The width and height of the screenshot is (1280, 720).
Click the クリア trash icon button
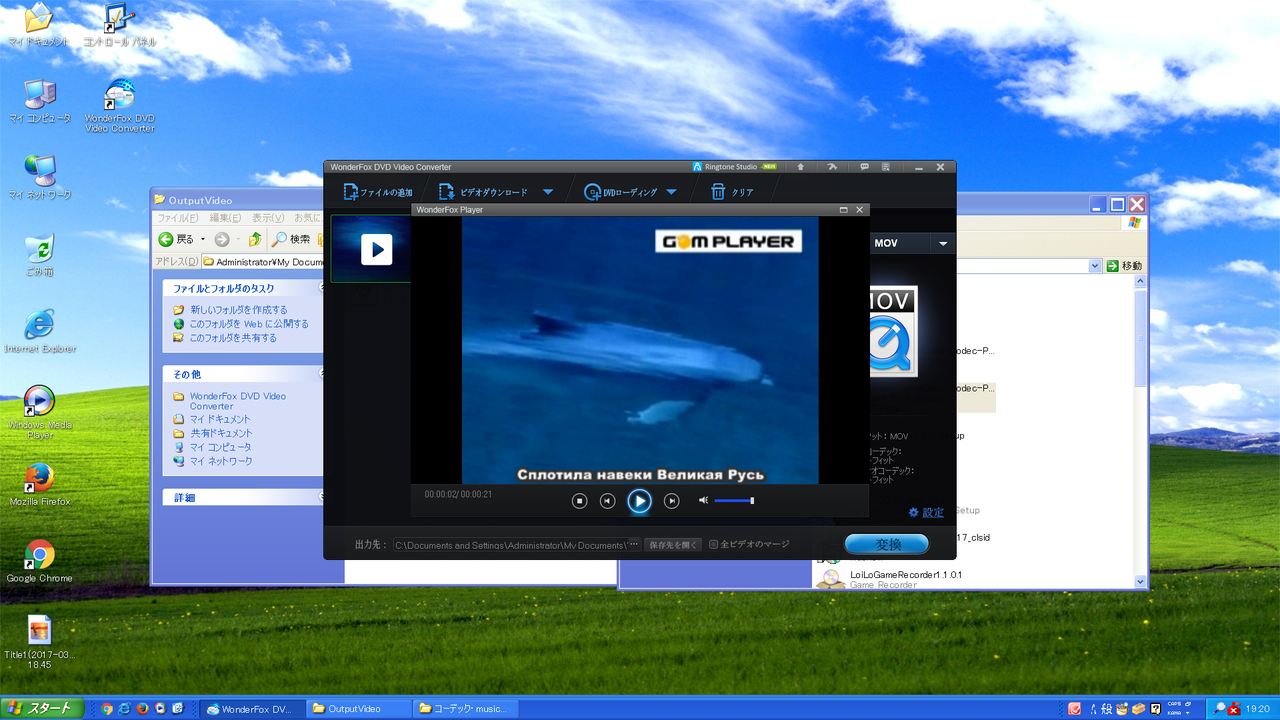pos(732,192)
